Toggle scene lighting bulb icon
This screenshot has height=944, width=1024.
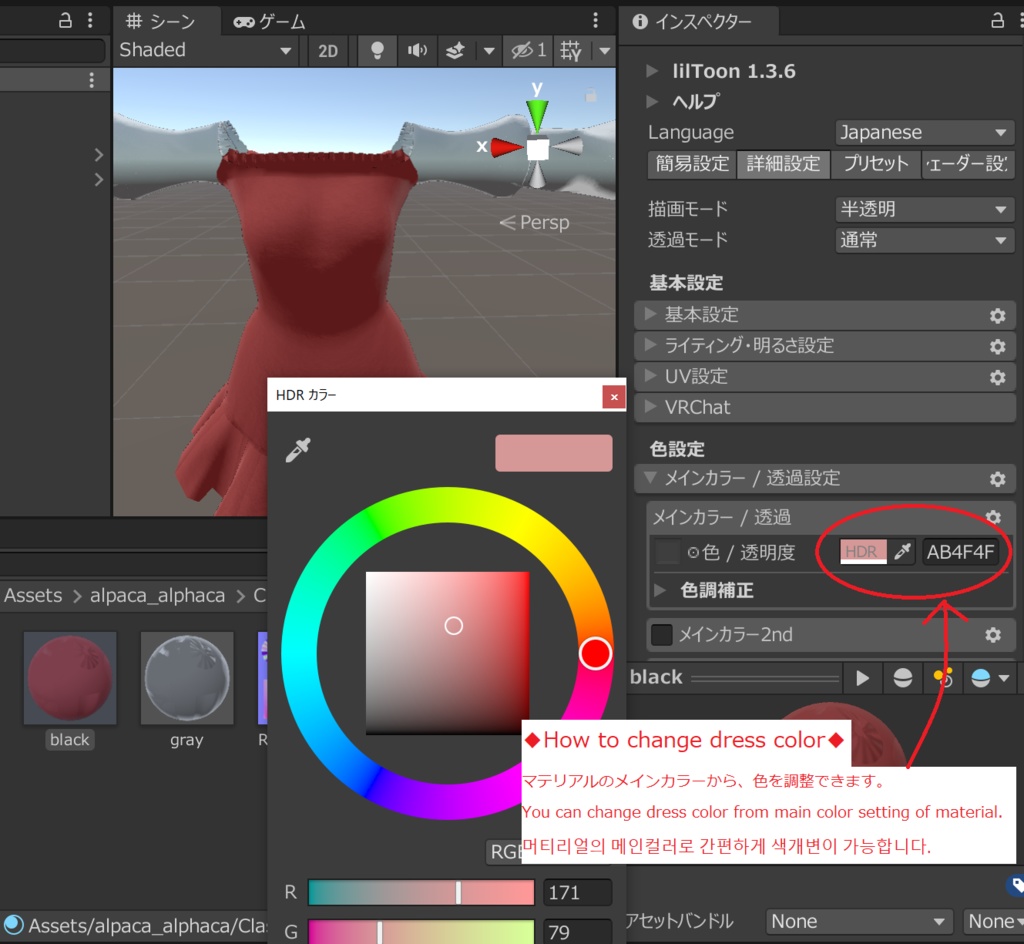pyautogui.click(x=377, y=50)
